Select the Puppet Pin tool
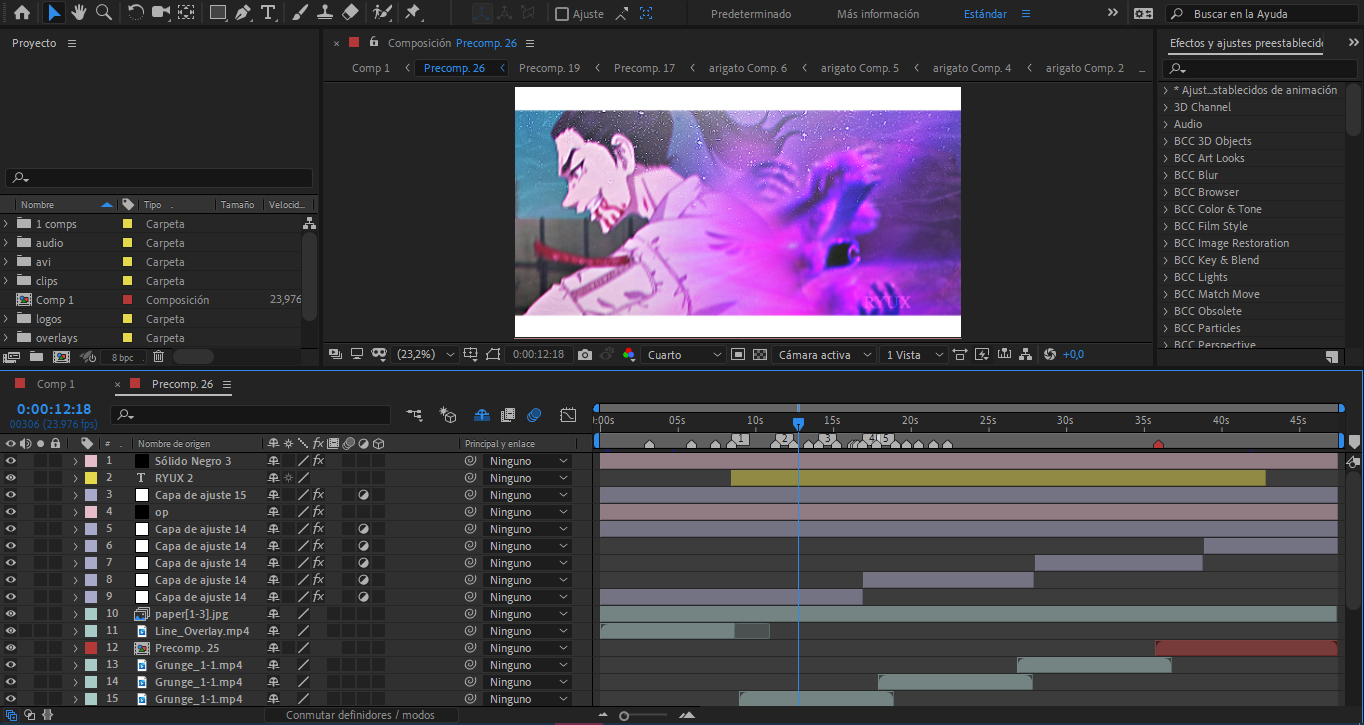 pyautogui.click(x=413, y=13)
